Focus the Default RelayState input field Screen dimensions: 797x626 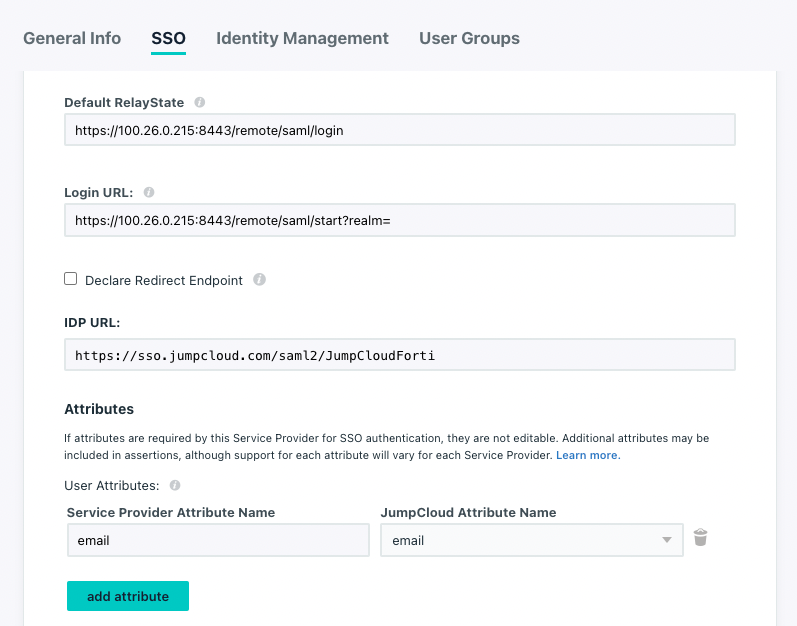(400, 130)
